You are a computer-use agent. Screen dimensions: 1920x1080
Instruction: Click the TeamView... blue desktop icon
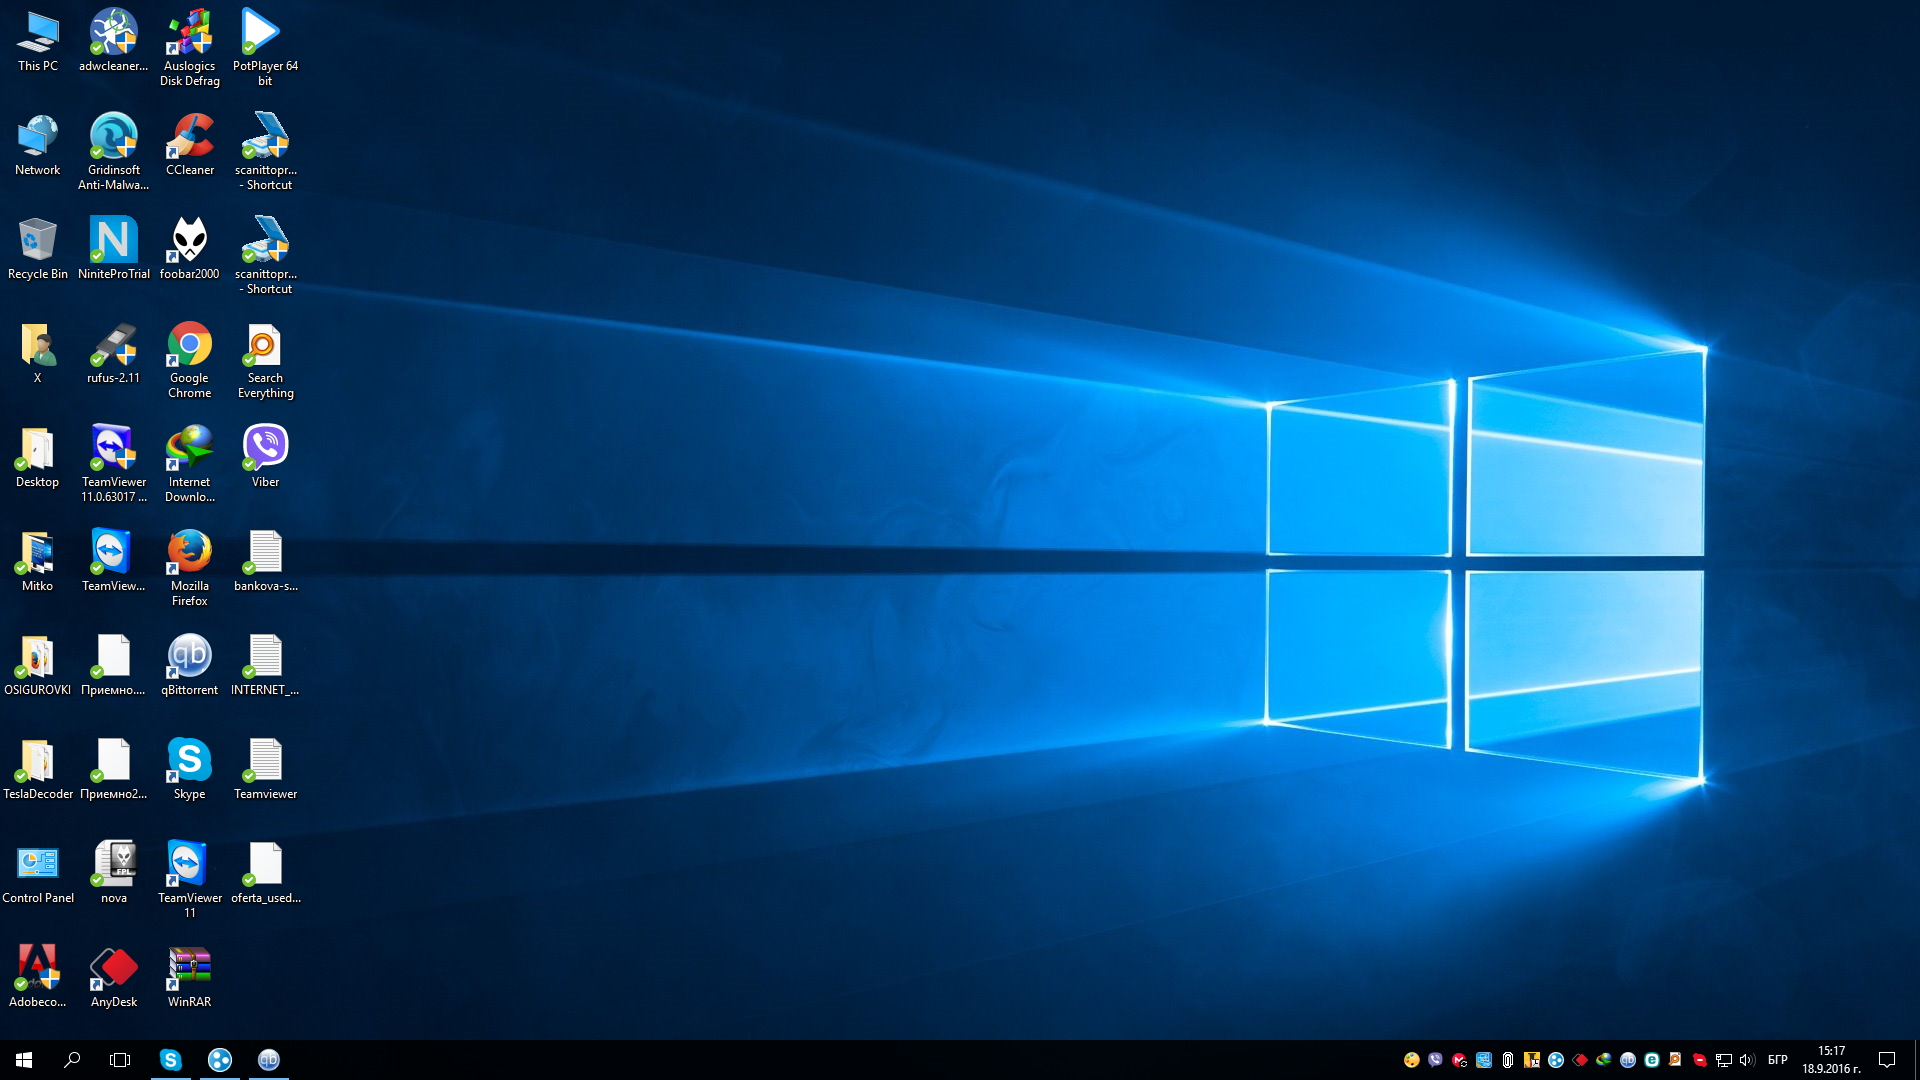click(114, 562)
